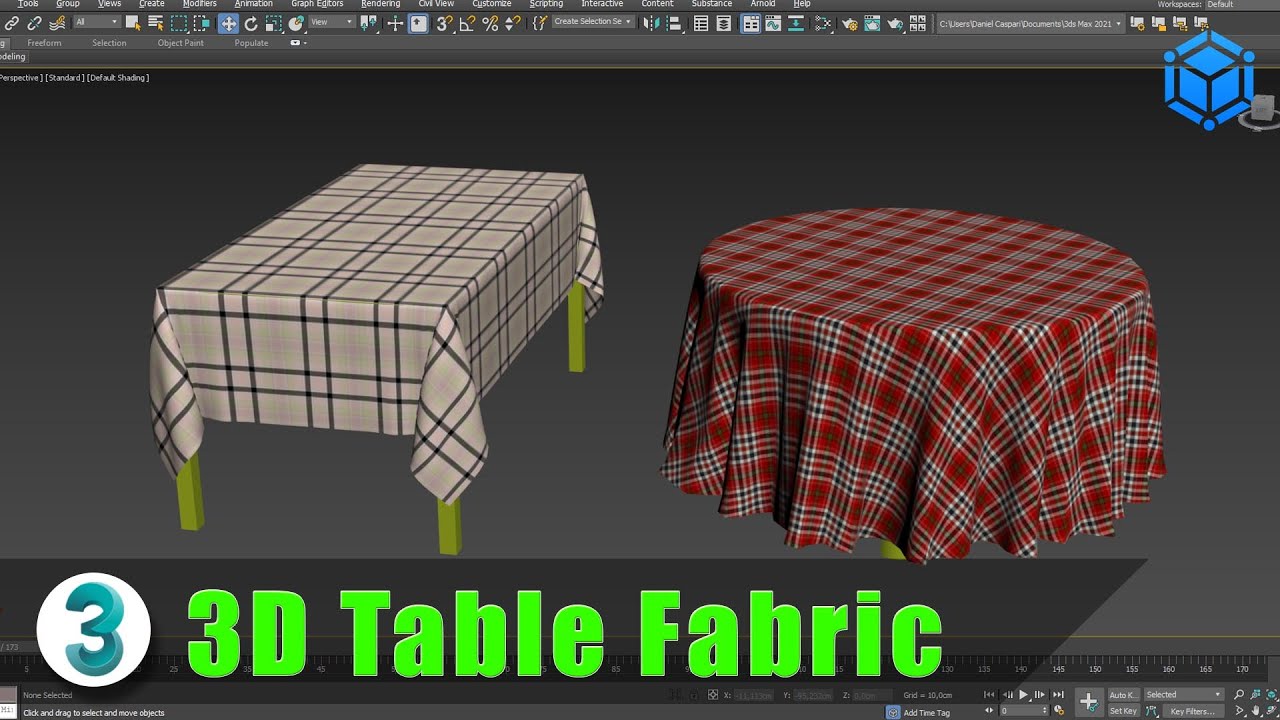This screenshot has width=1280, height=720.
Task: Open Select by Name list
Action: point(156,23)
